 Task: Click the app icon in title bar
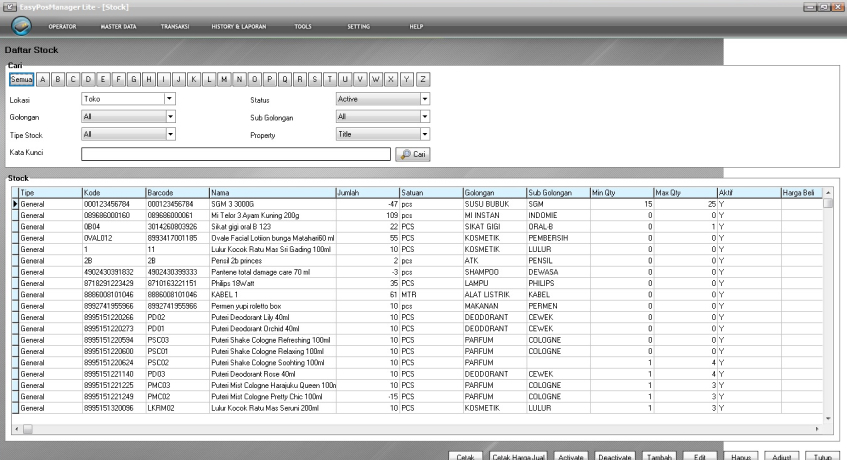pos(9,6)
